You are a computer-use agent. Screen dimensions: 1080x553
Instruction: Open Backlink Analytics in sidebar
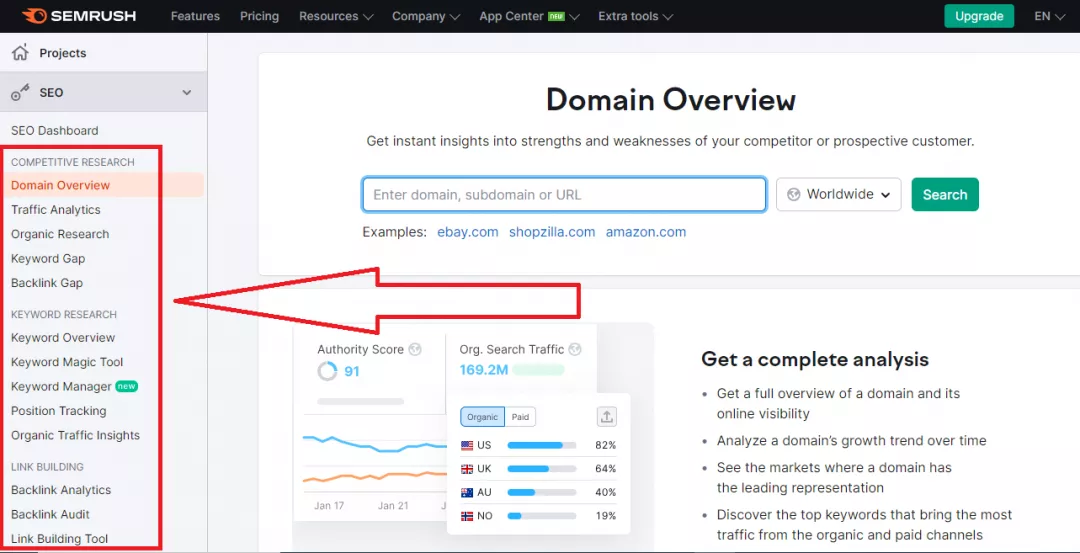pyautogui.click(x=61, y=490)
